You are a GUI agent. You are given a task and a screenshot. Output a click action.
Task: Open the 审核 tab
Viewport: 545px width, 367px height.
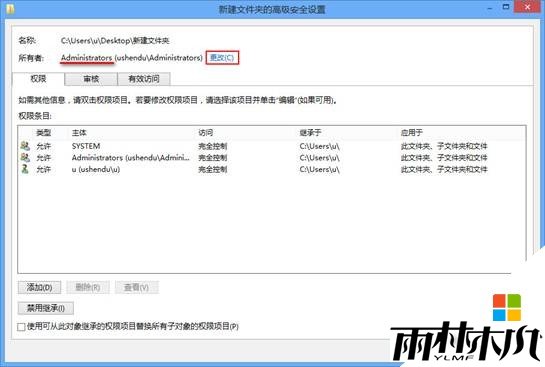pos(91,79)
